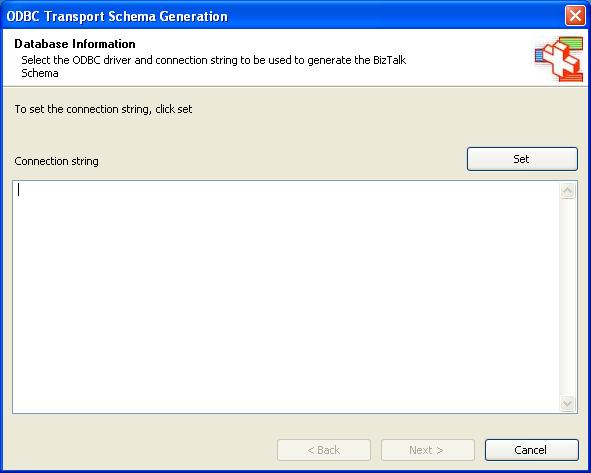
Task: Click the disabled Next button
Action: click(427, 450)
